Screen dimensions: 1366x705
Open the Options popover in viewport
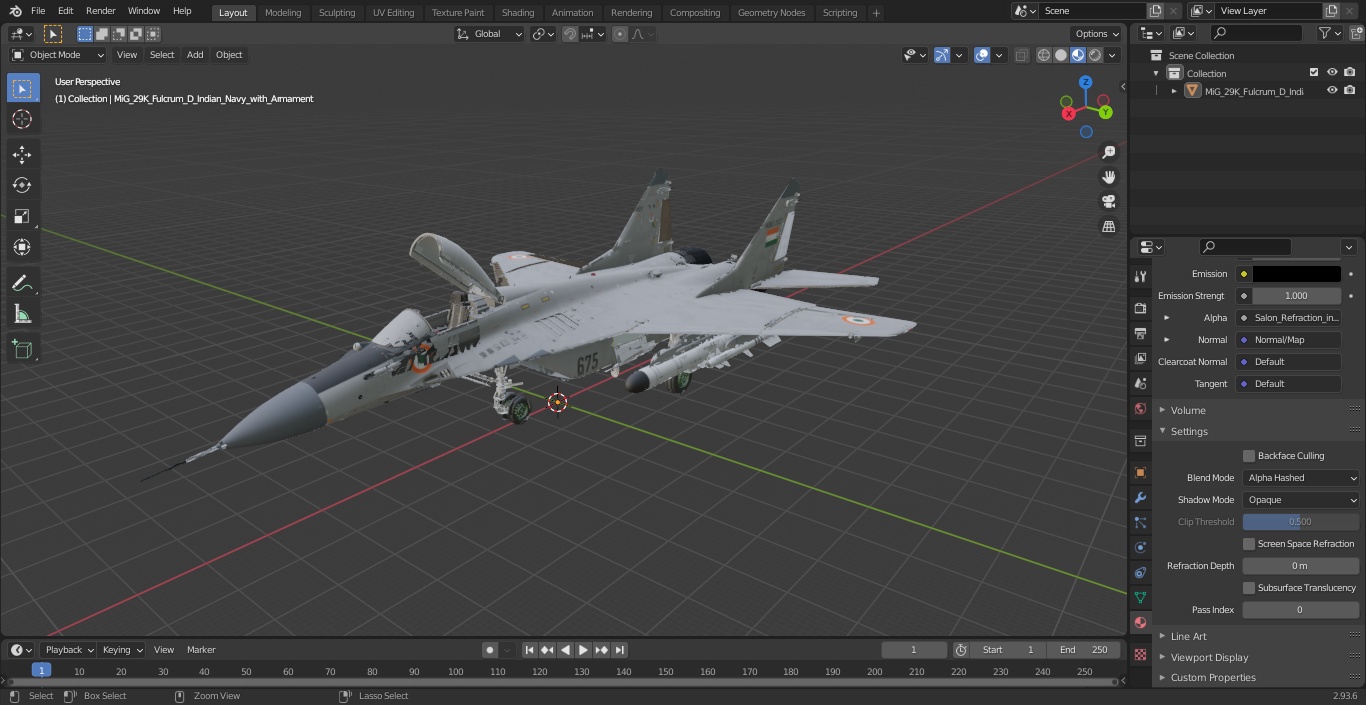pos(1097,34)
